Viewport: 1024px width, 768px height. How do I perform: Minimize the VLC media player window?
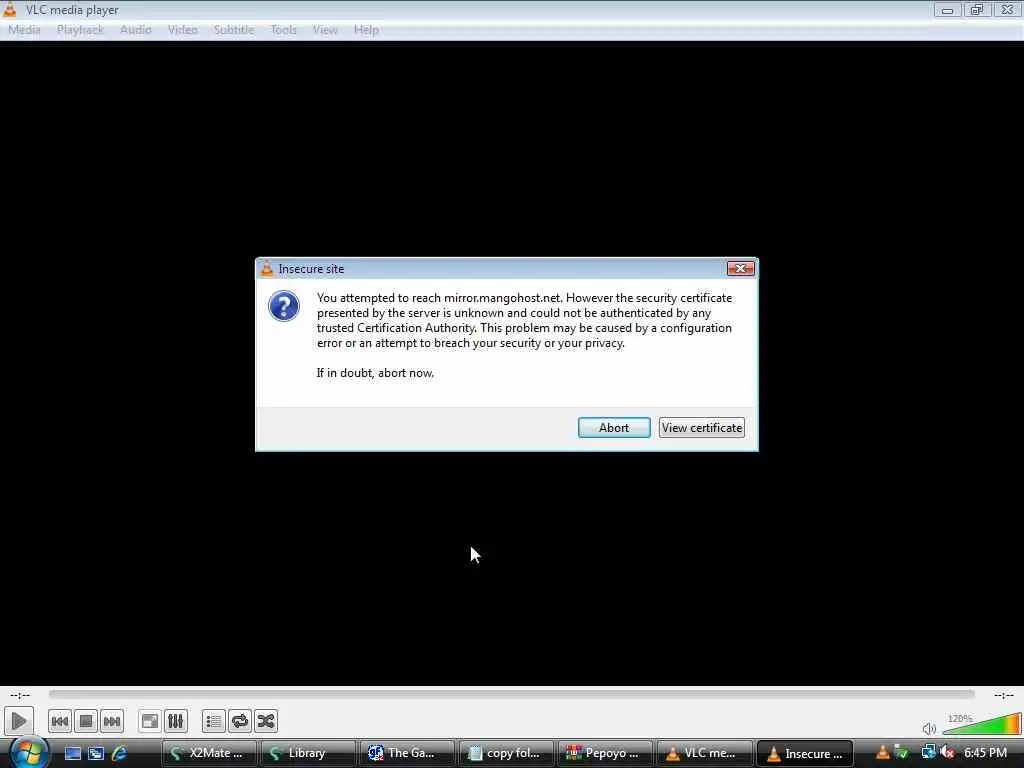click(948, 10)
